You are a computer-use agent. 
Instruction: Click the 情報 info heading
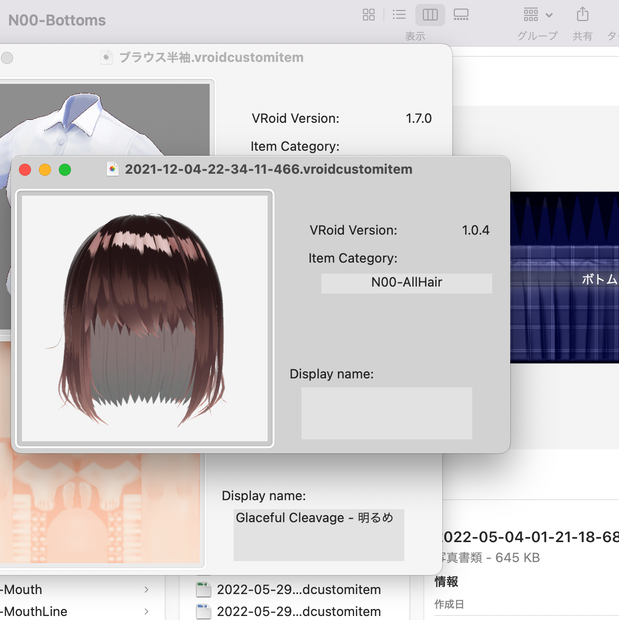447,581
